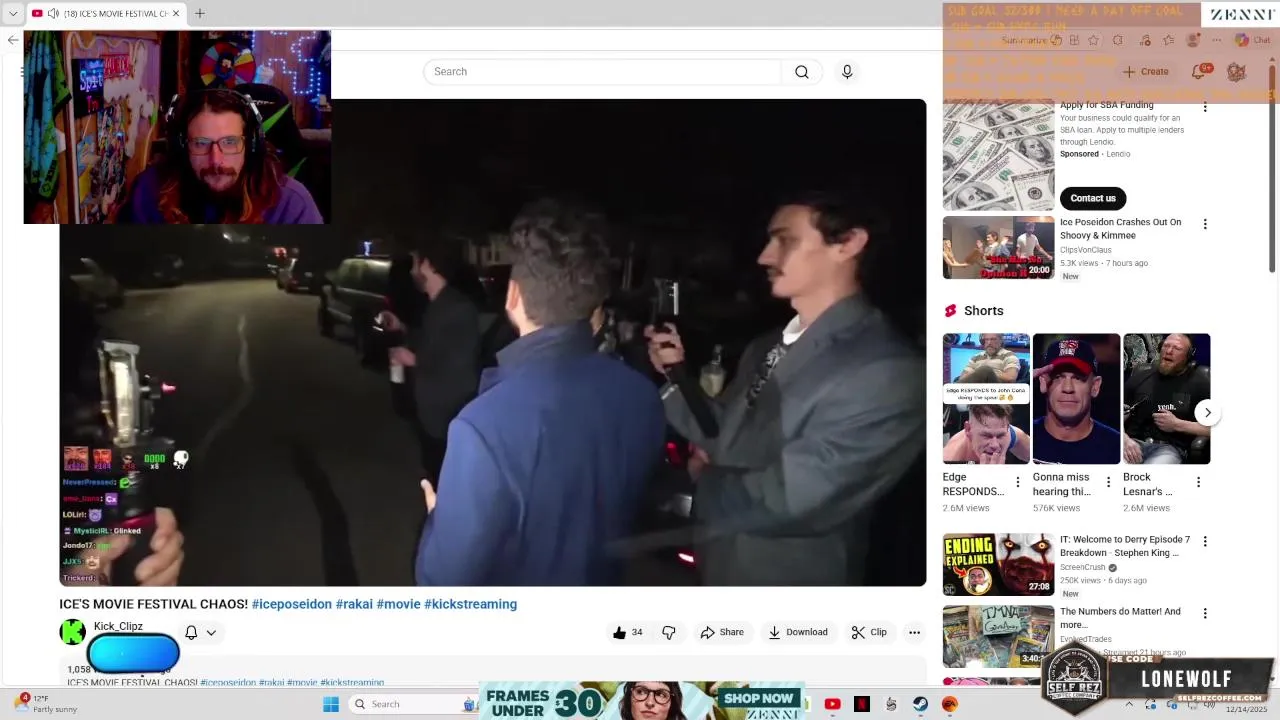Open options for the Edge RESPONDS short
The image size is (1280, 720).
[x=1018, y=482]
